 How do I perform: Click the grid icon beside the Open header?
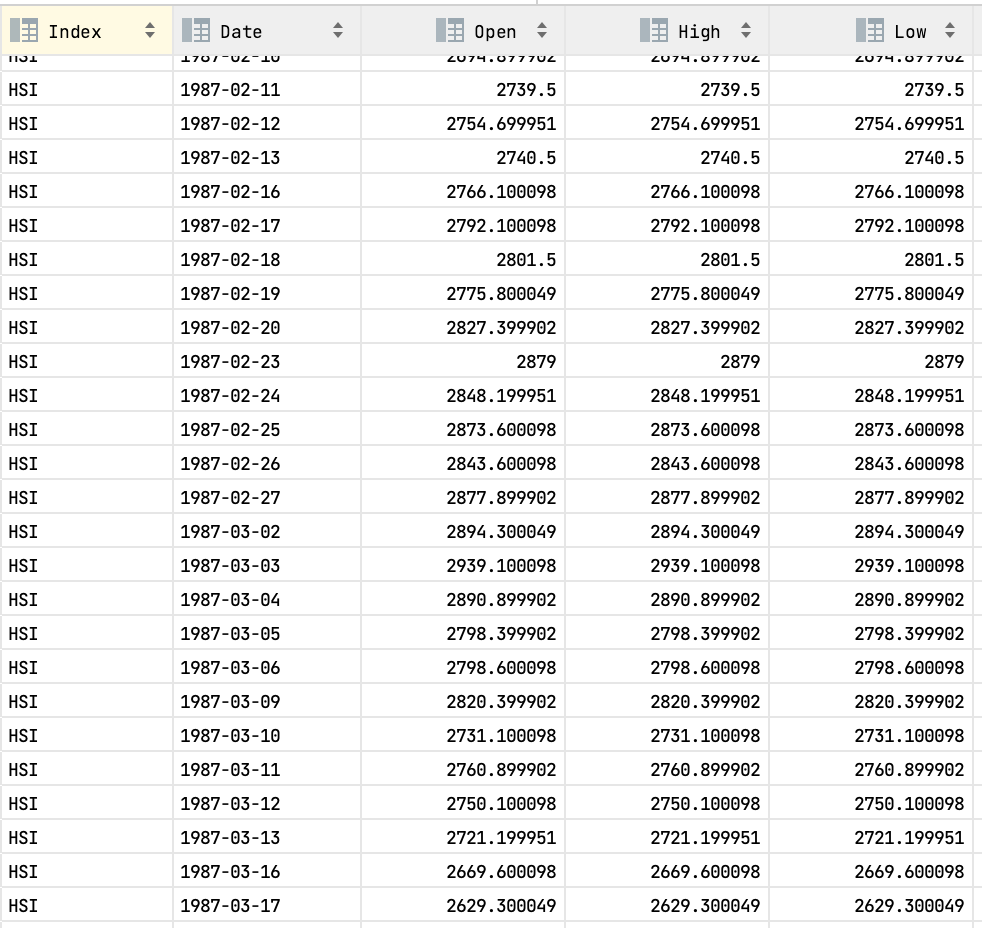pos(452,30)
